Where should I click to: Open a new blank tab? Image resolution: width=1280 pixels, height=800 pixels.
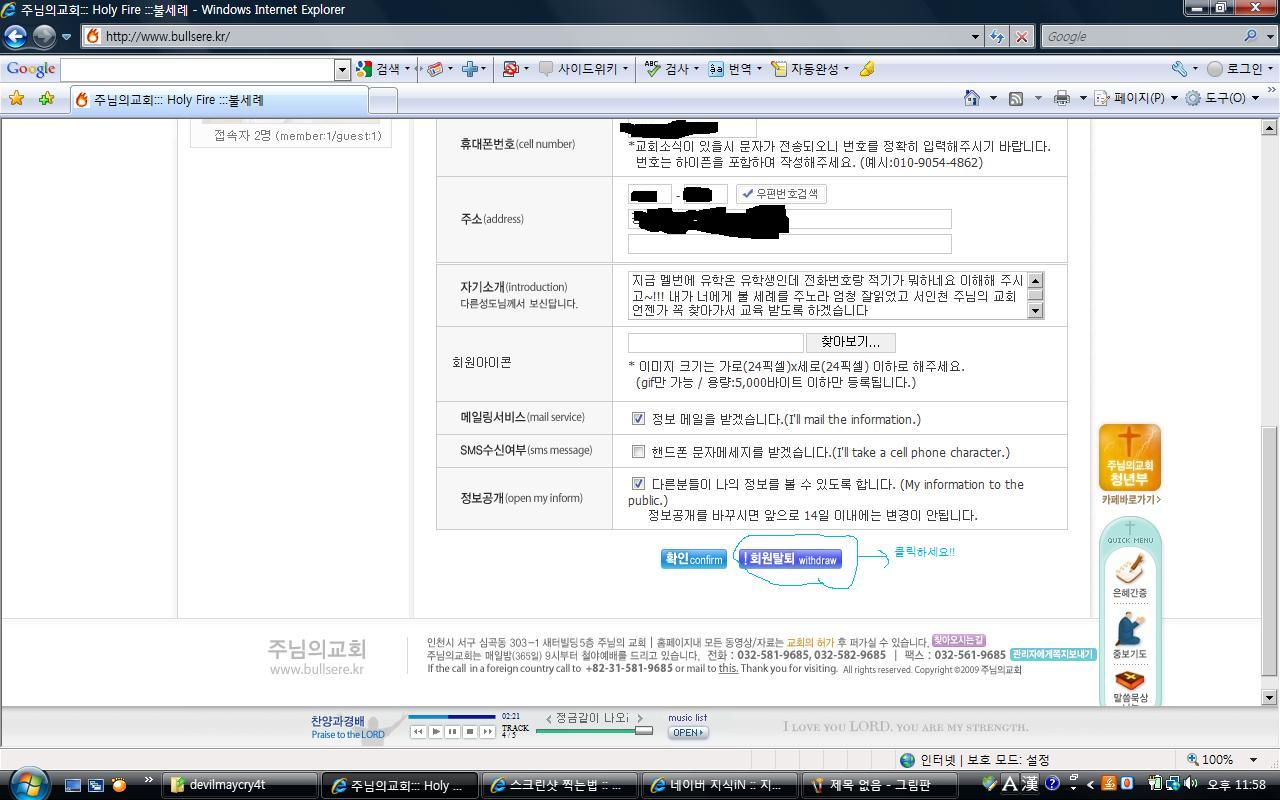click(383, 100)
